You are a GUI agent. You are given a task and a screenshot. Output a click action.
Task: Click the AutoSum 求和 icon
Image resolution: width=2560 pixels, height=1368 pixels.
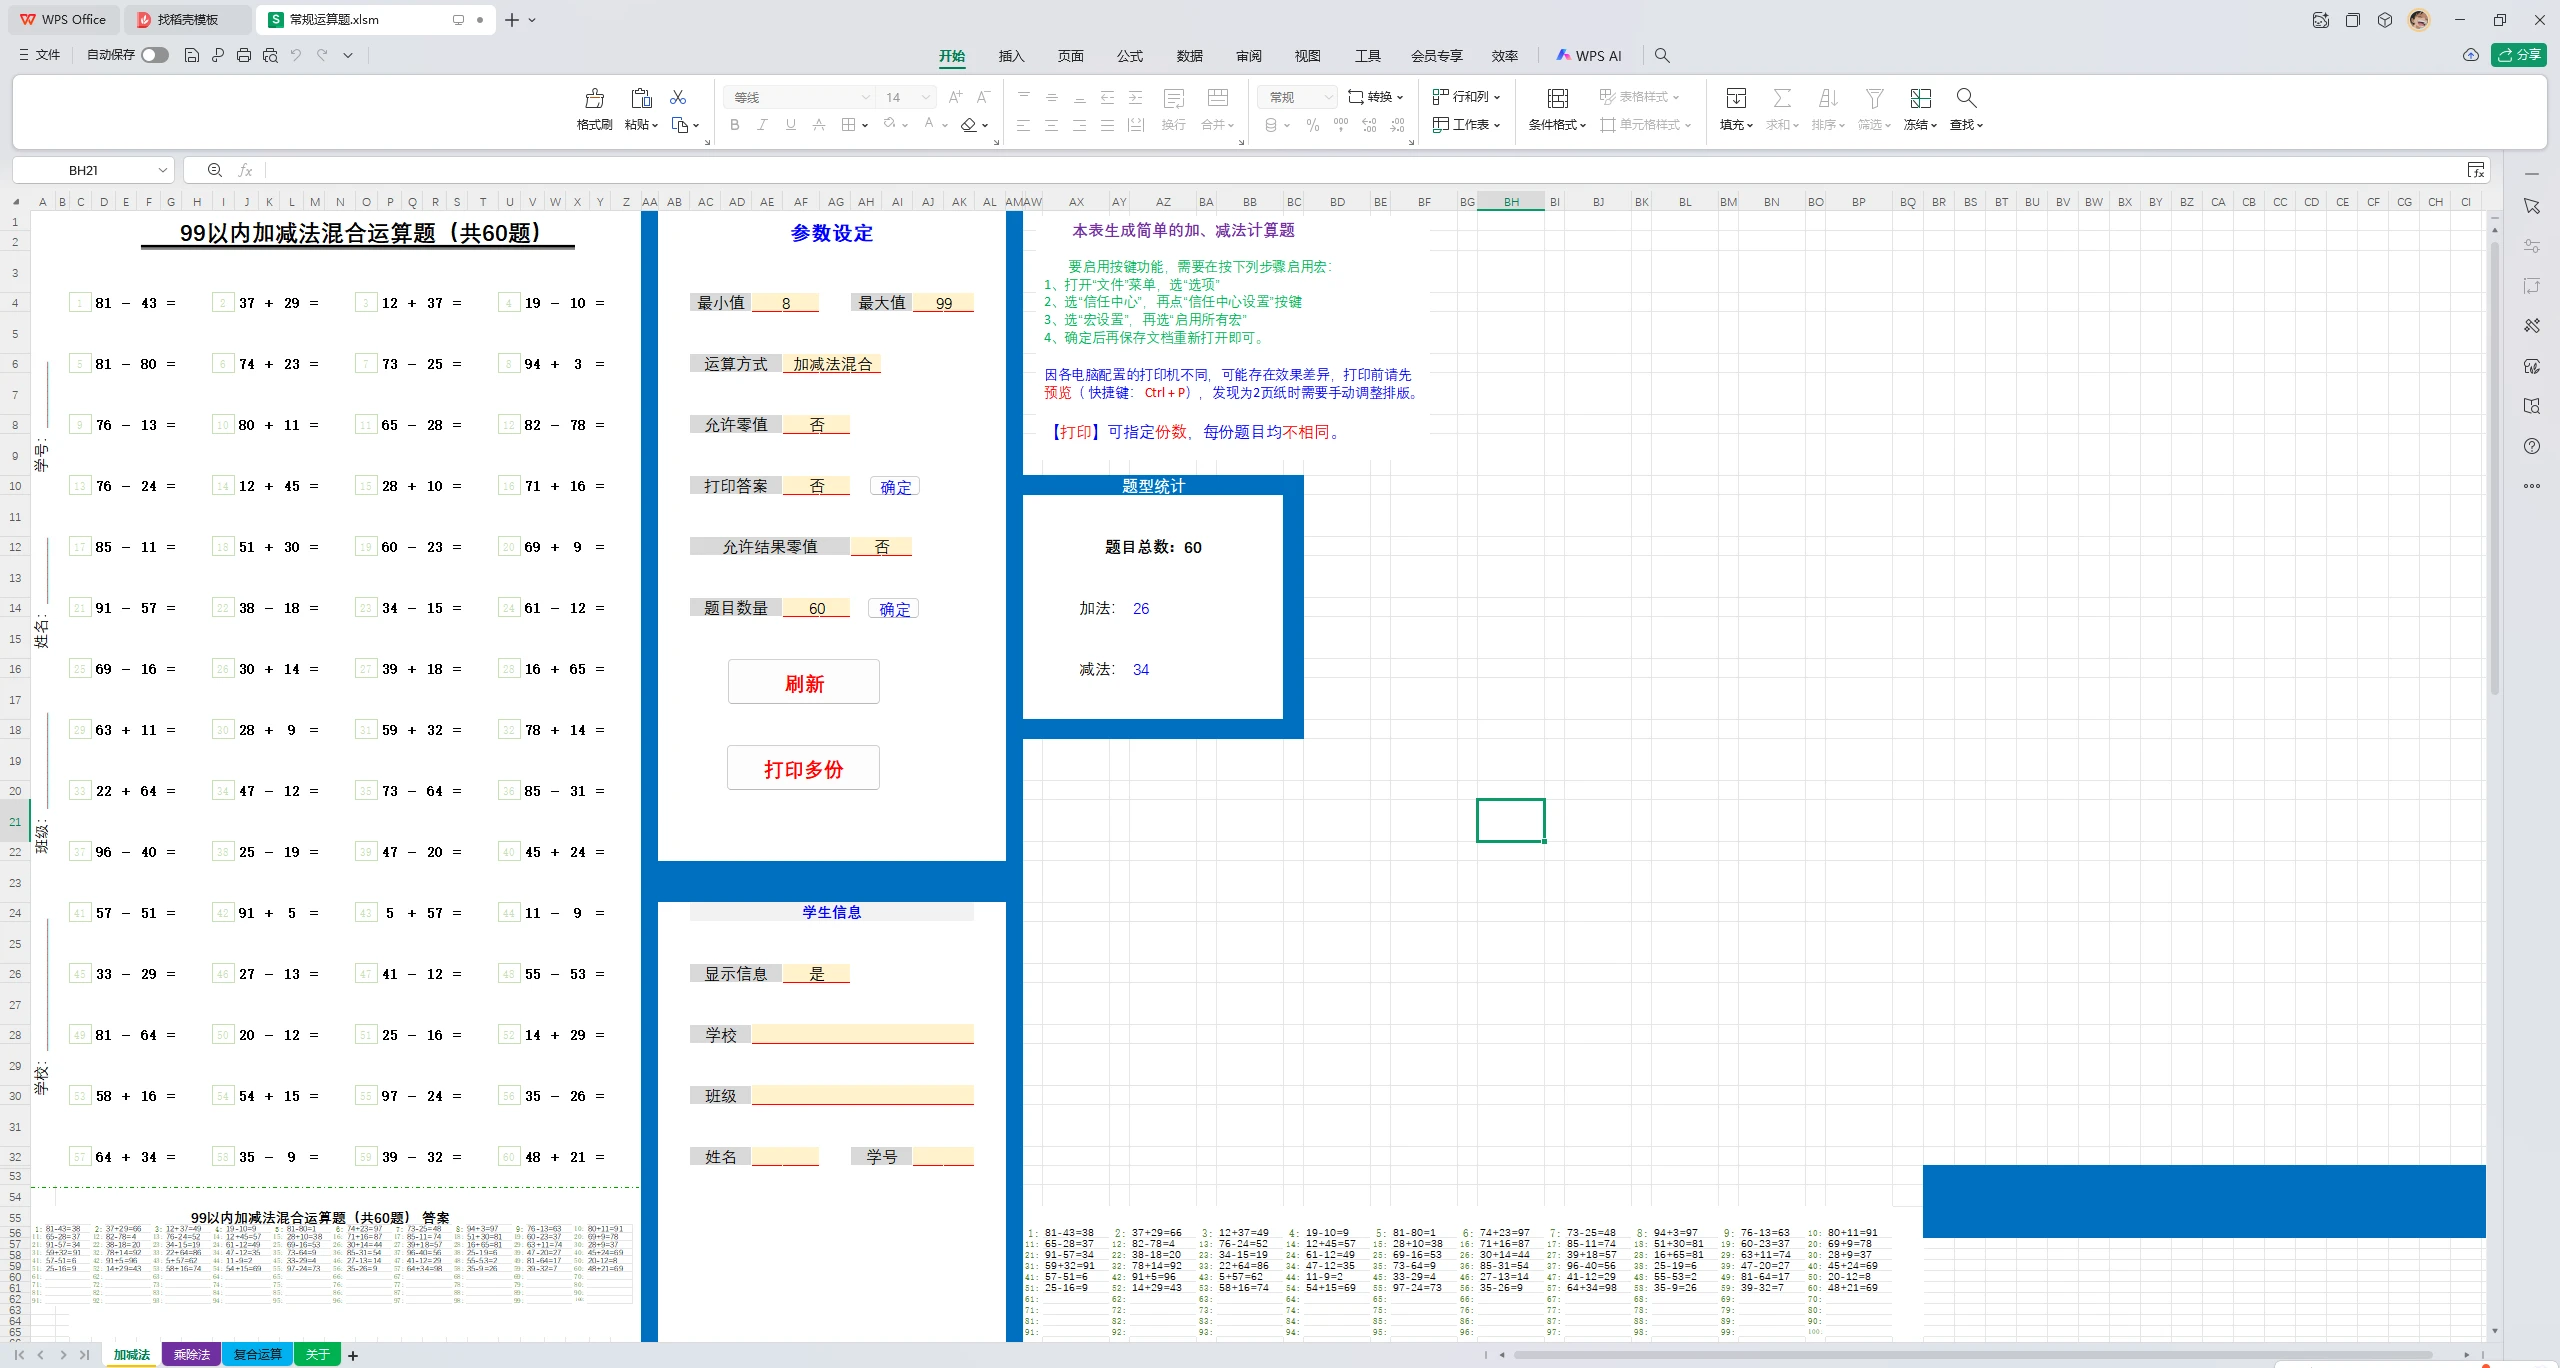click(x=1781, y=97)
